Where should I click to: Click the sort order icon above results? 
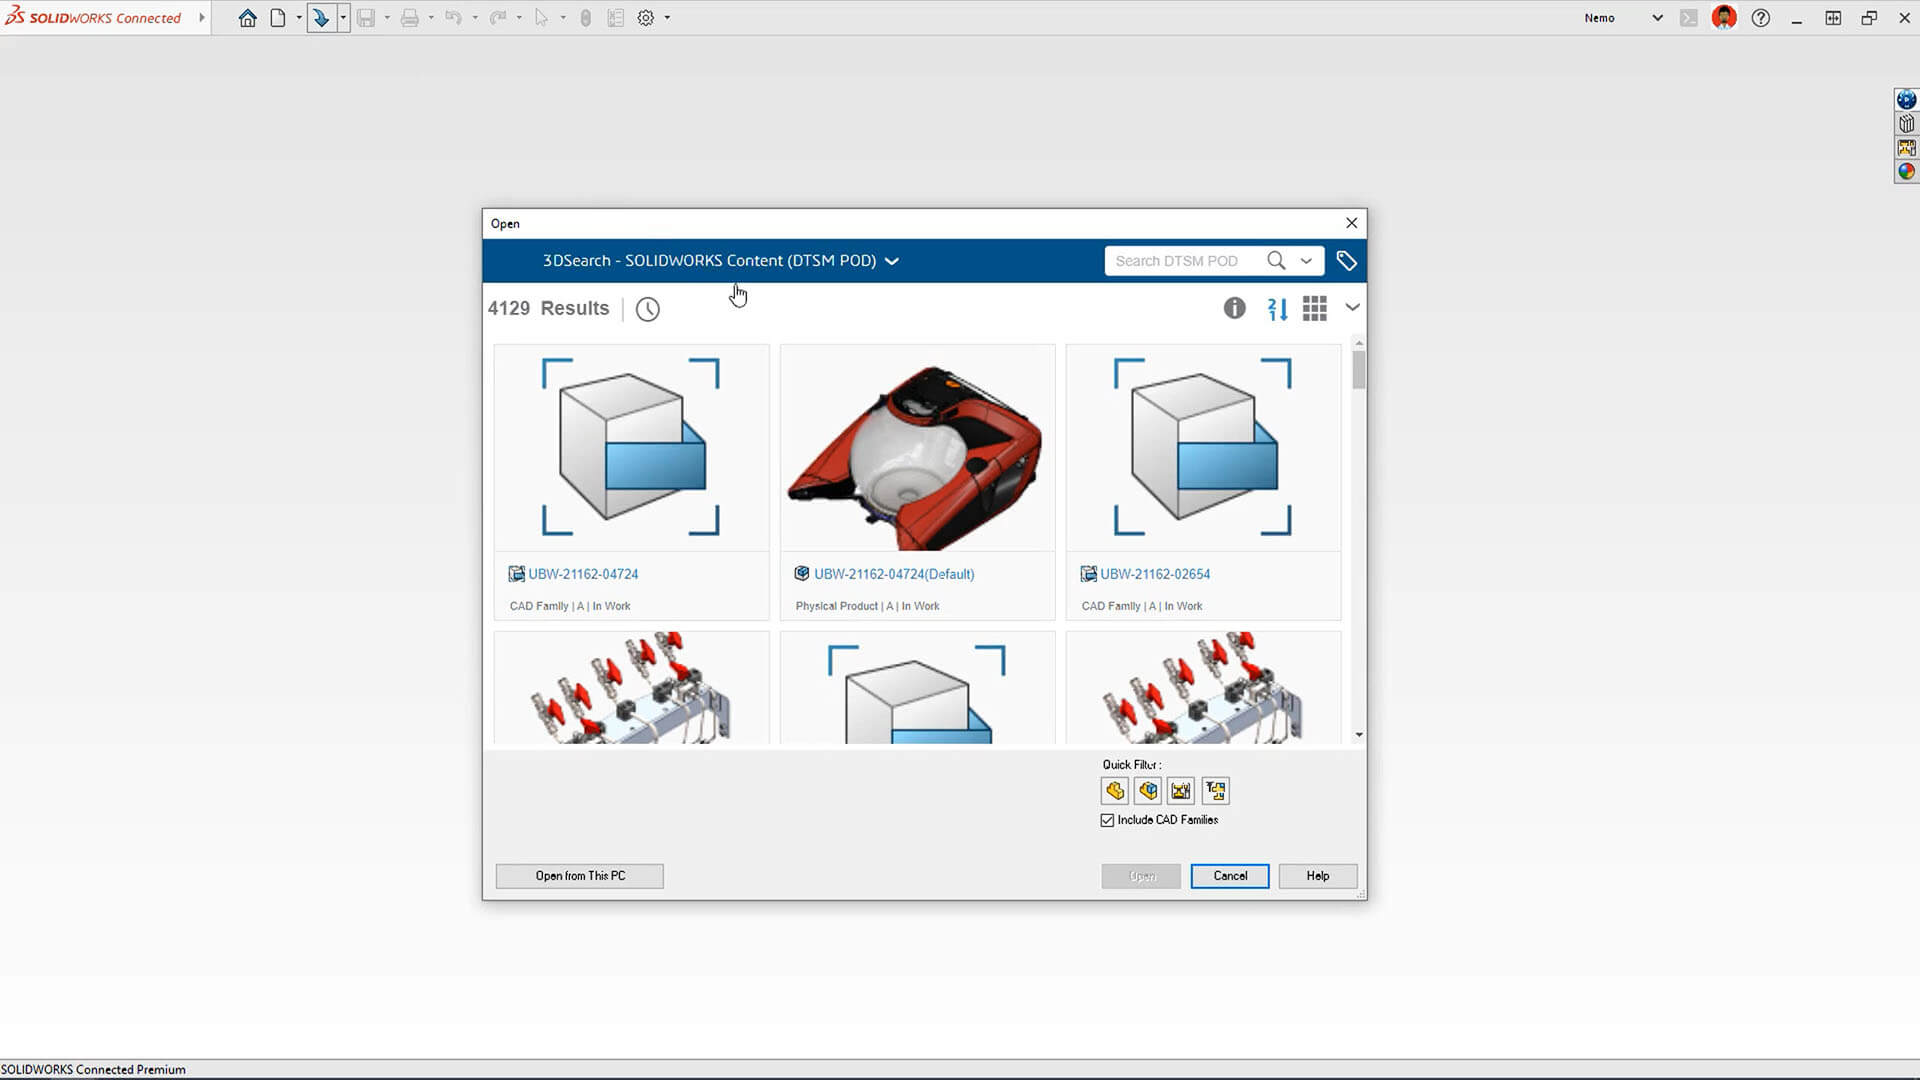pos(1277,309)
